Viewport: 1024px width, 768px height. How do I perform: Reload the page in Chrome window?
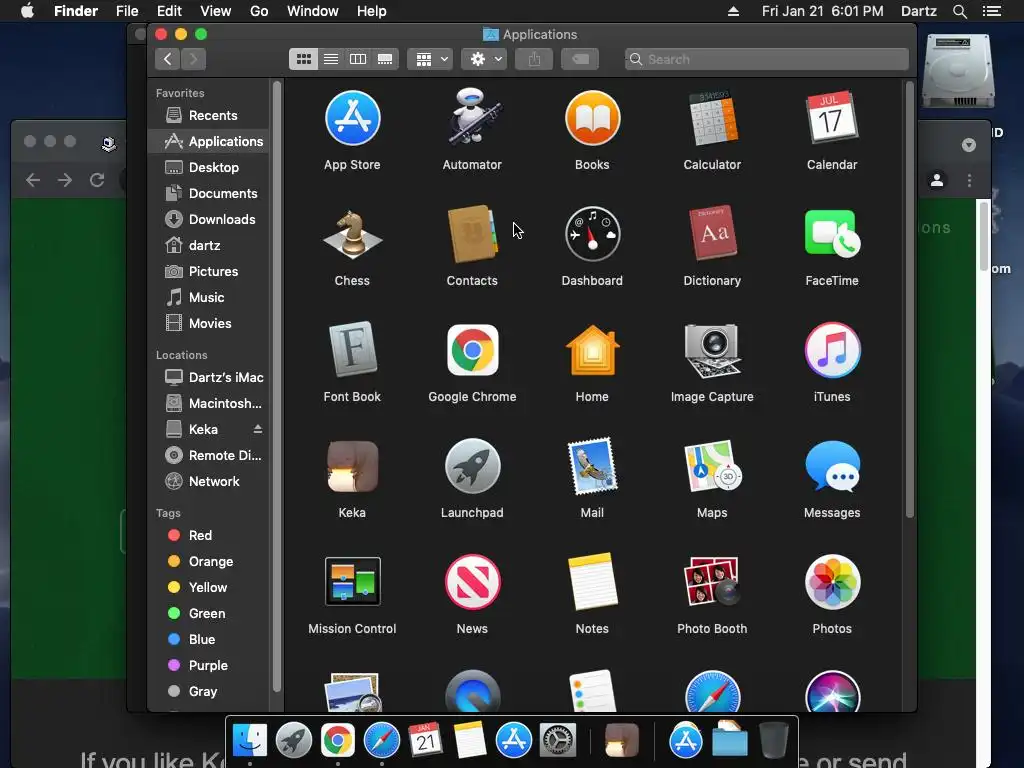click(x=97, y=180)
